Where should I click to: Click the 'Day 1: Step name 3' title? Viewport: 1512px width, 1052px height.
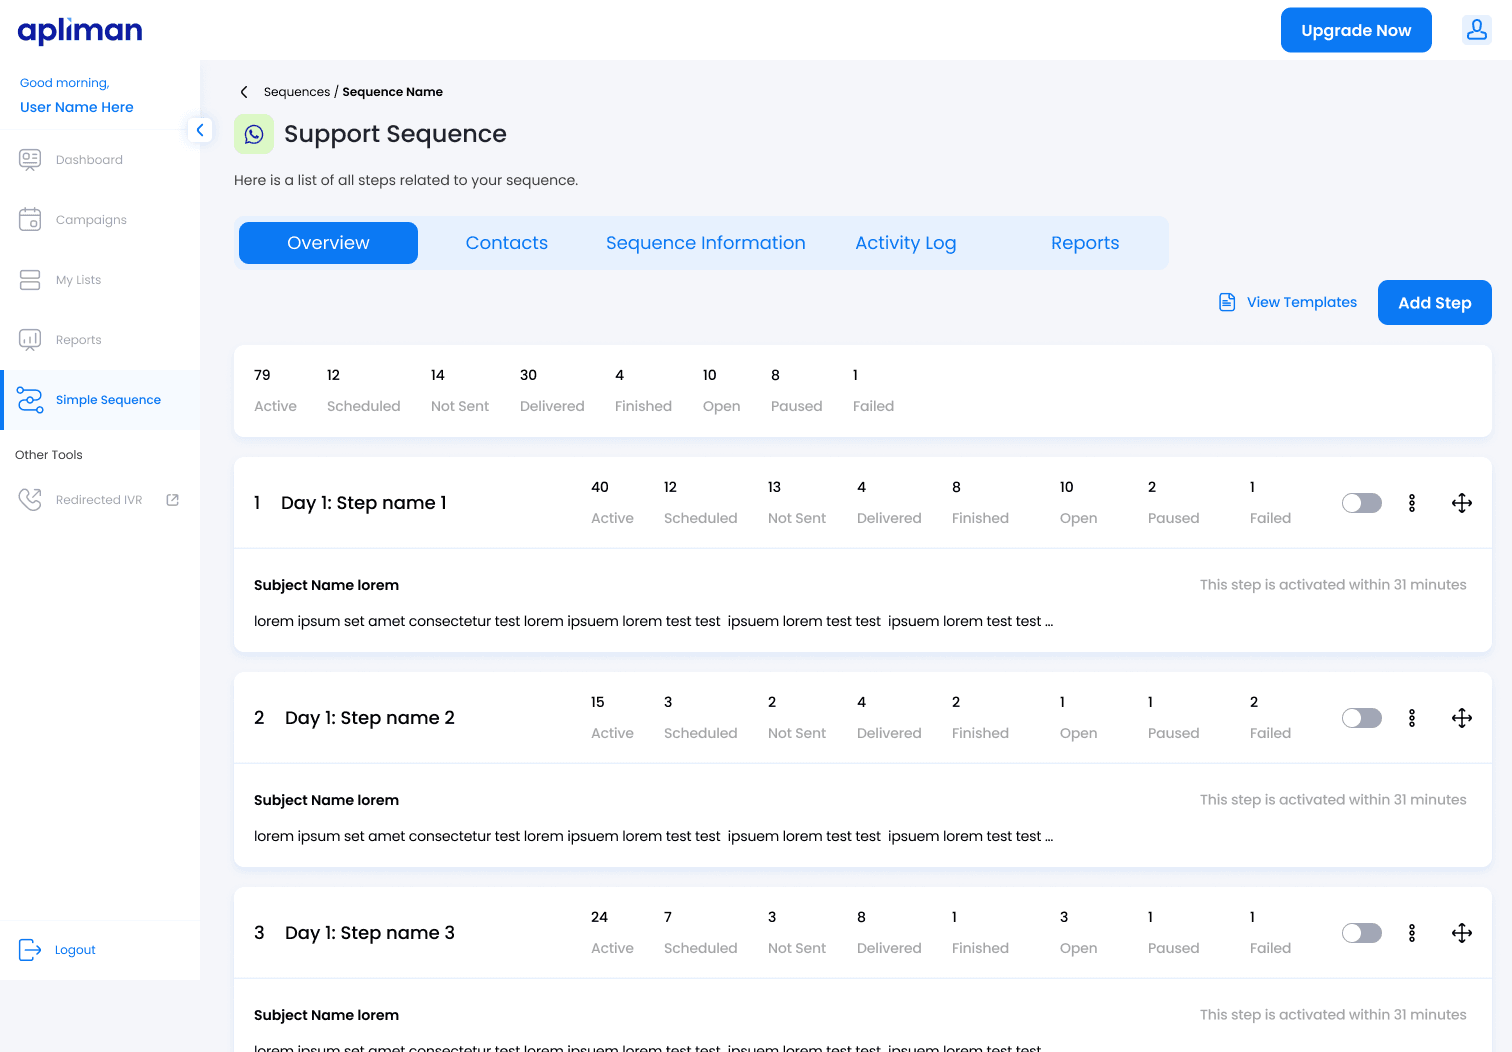(370, 933)
